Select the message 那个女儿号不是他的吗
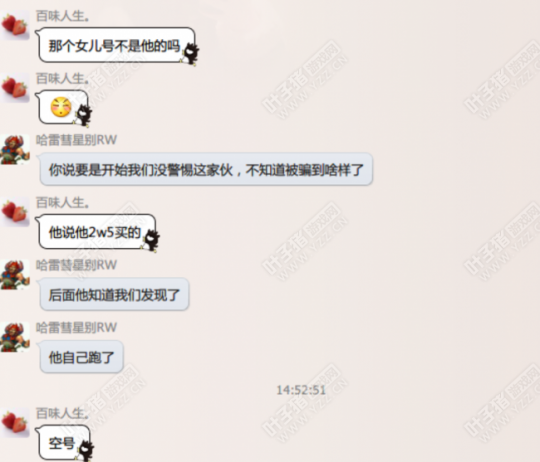The image size is (540, 462). point(114,46)
